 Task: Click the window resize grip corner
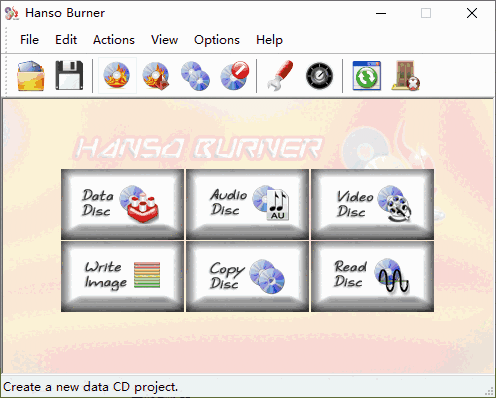[489, 391]
